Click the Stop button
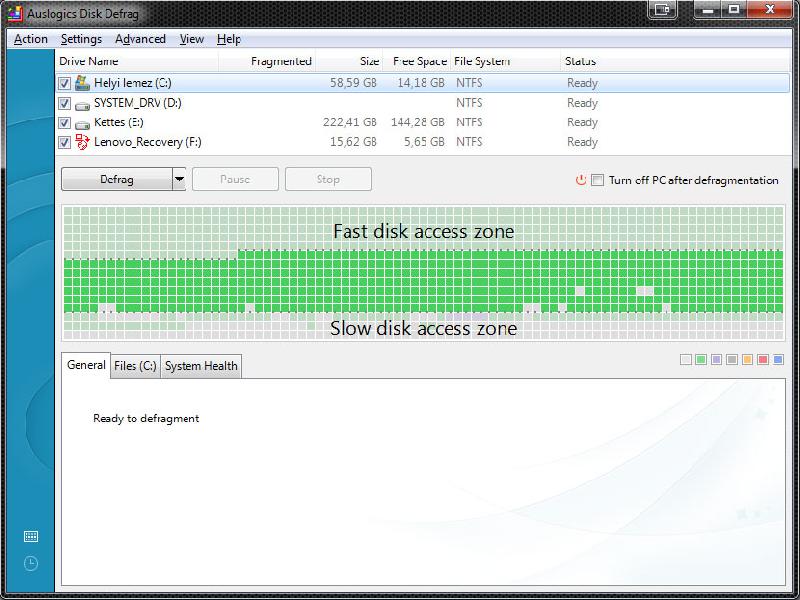This screenshot has height=600, width=800. tap(328, 179)
